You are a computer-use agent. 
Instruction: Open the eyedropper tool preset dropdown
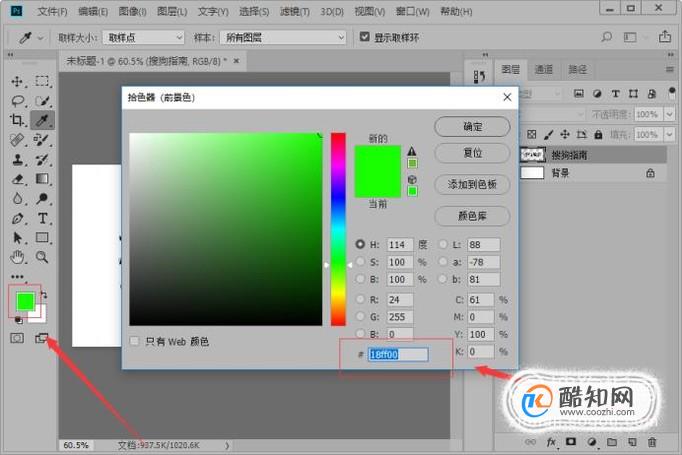40,38
